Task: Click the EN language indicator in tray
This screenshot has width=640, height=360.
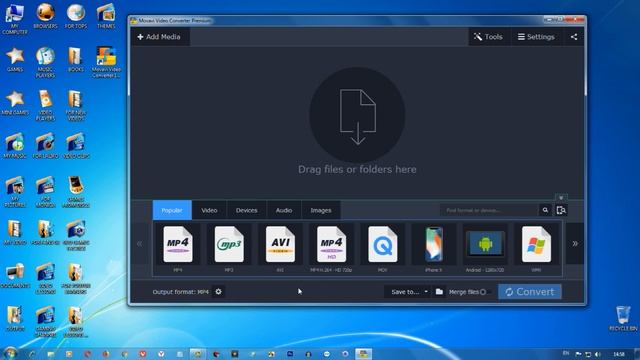Action: coord(566,353)
